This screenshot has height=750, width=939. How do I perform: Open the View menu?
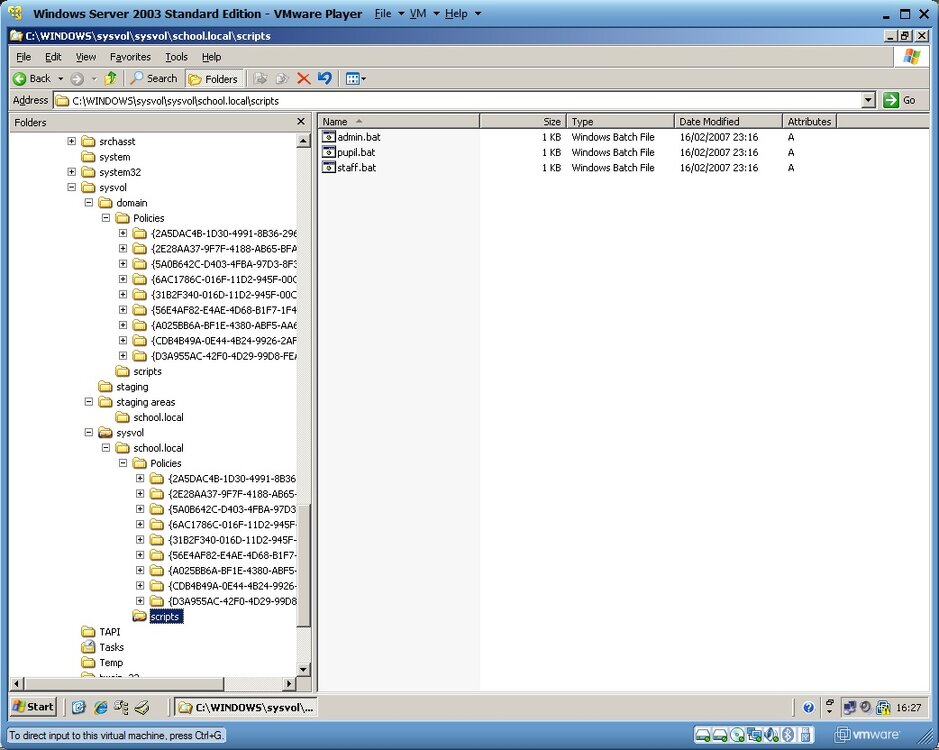tap(86, 57)
